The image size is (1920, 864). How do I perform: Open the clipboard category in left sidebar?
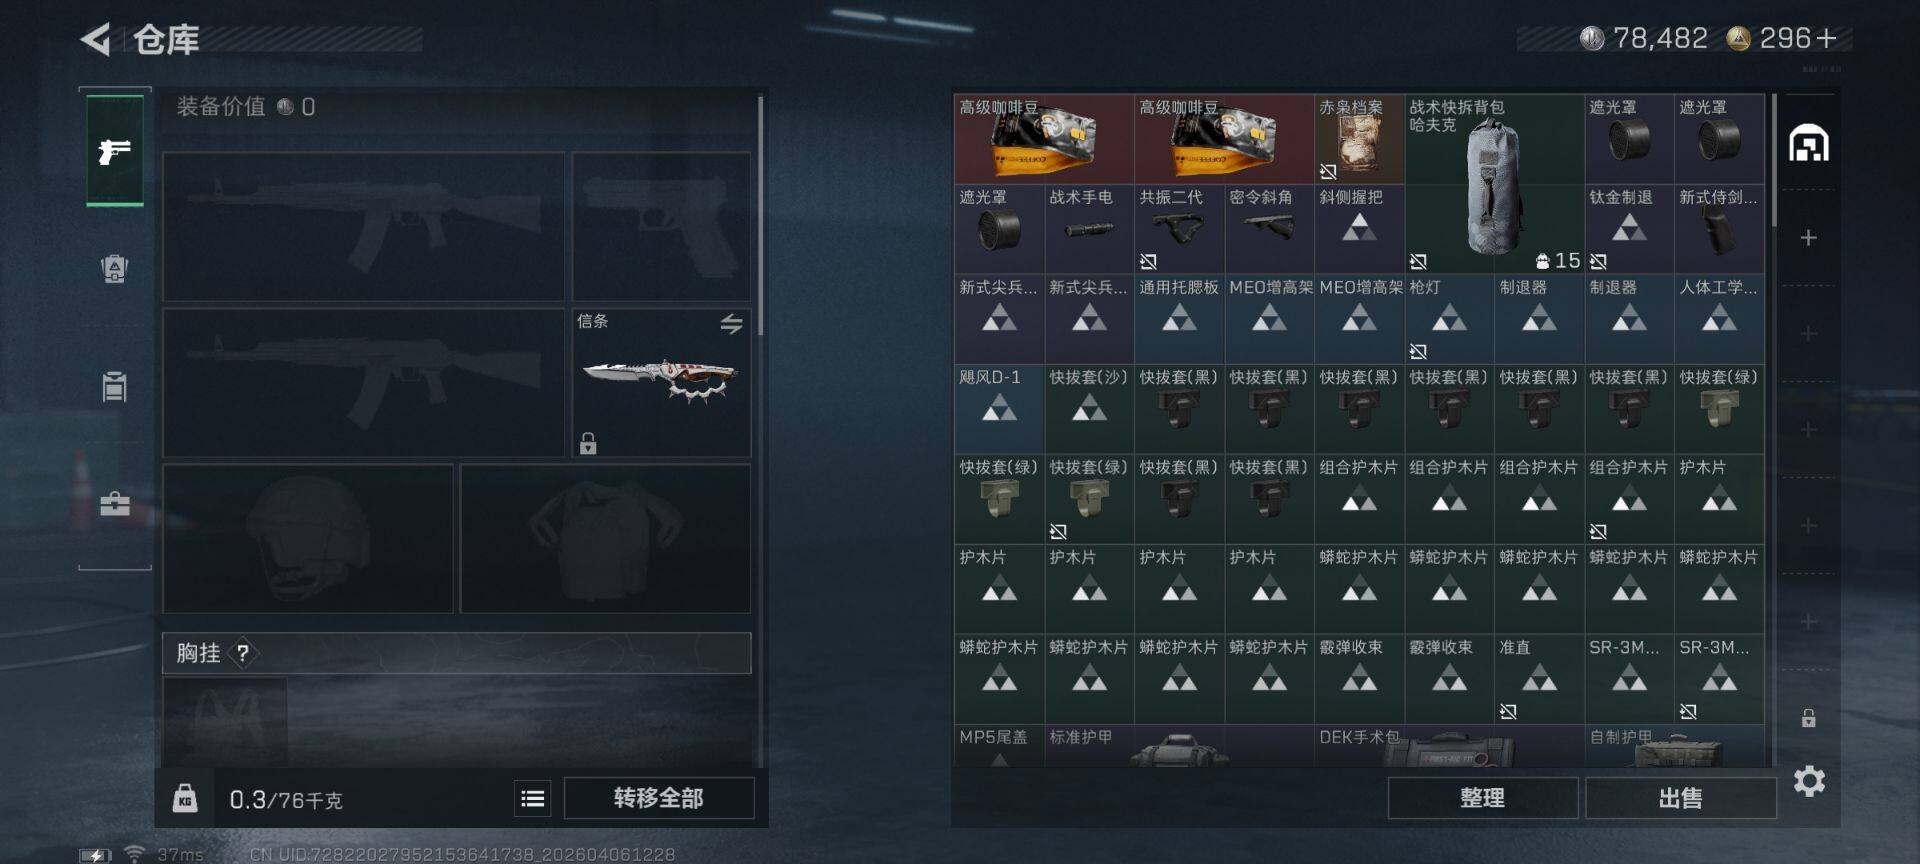point(115,386)
